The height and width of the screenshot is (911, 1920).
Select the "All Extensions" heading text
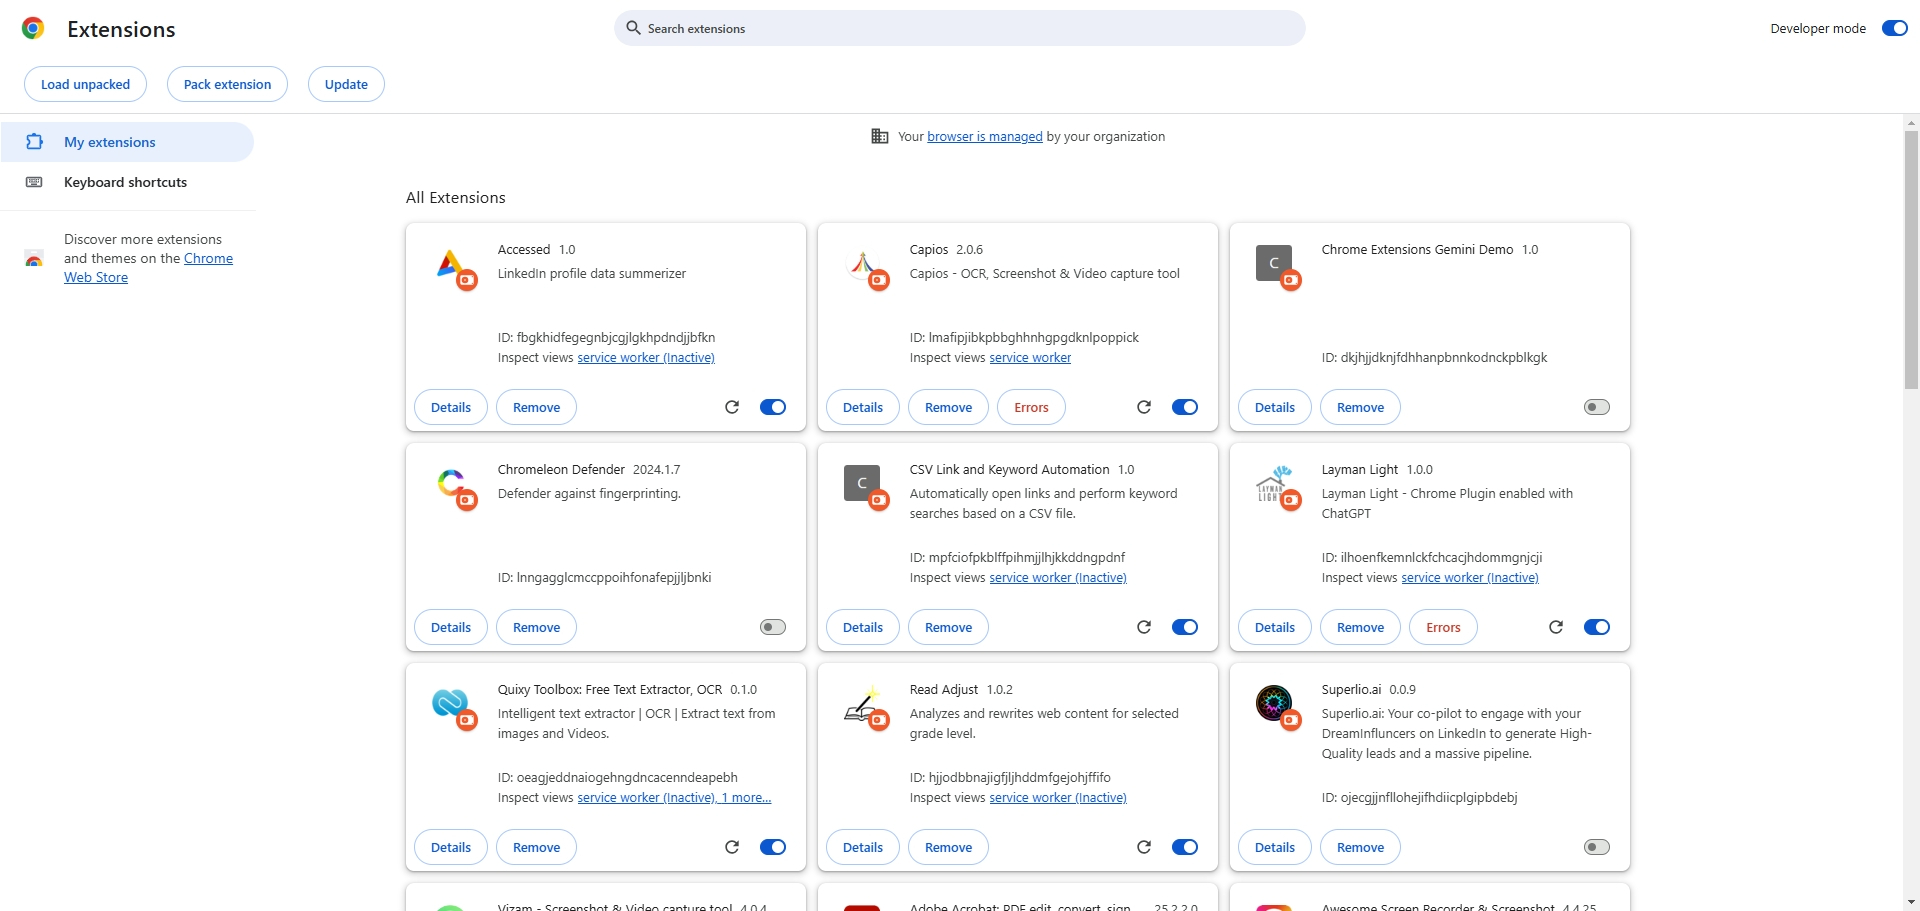tap(456, 198)
